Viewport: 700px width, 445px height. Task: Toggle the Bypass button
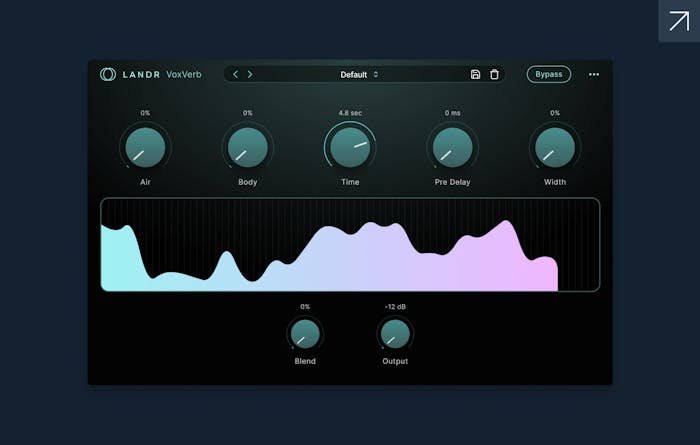tap(549, 74)
